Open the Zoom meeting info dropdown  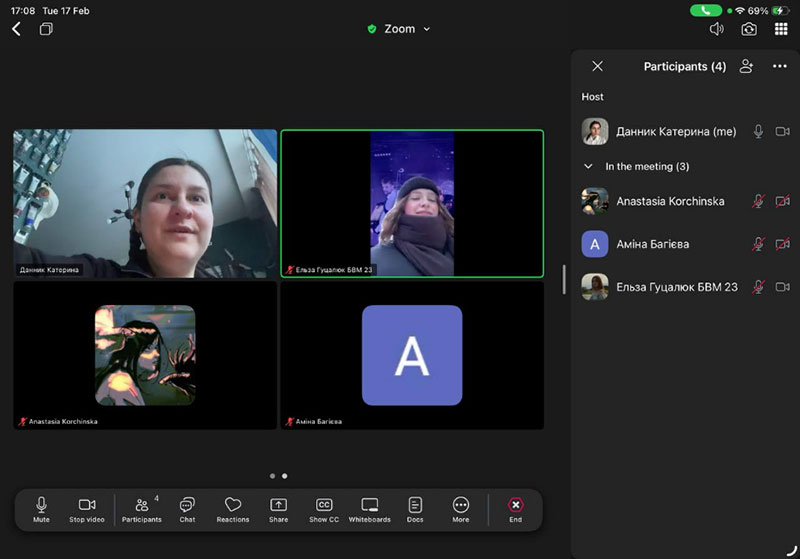(x=400, y=29)
